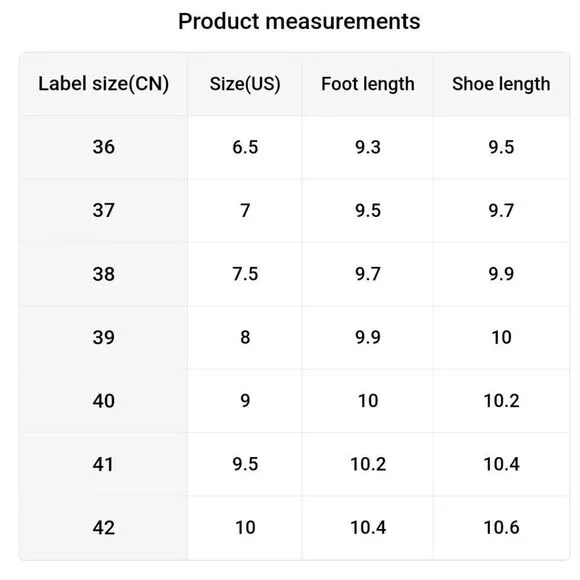Screen dimensions: 580x580
Task: Select label size 42 cell
Action: [x=104, y=528]
